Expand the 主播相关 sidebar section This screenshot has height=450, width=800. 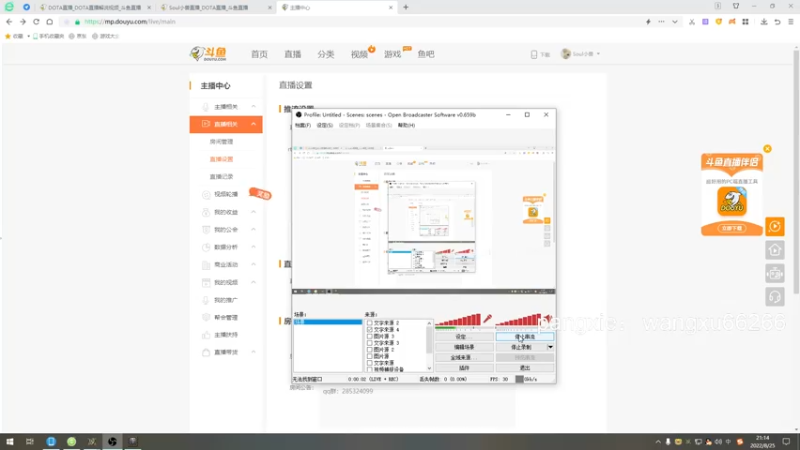[x=254, y=107]
